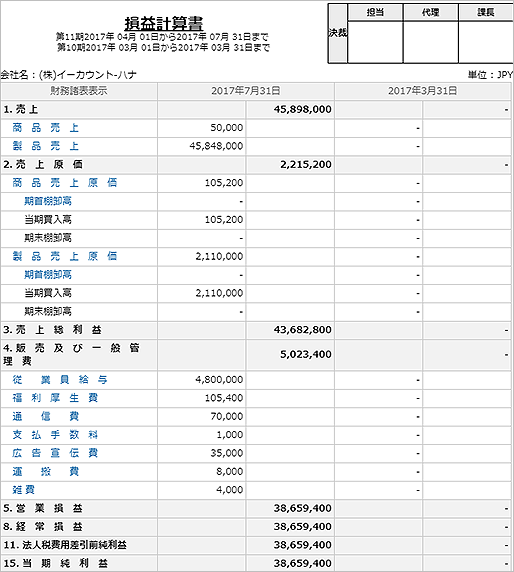Click 38,659,400 in the 営業損益 row

302,508
